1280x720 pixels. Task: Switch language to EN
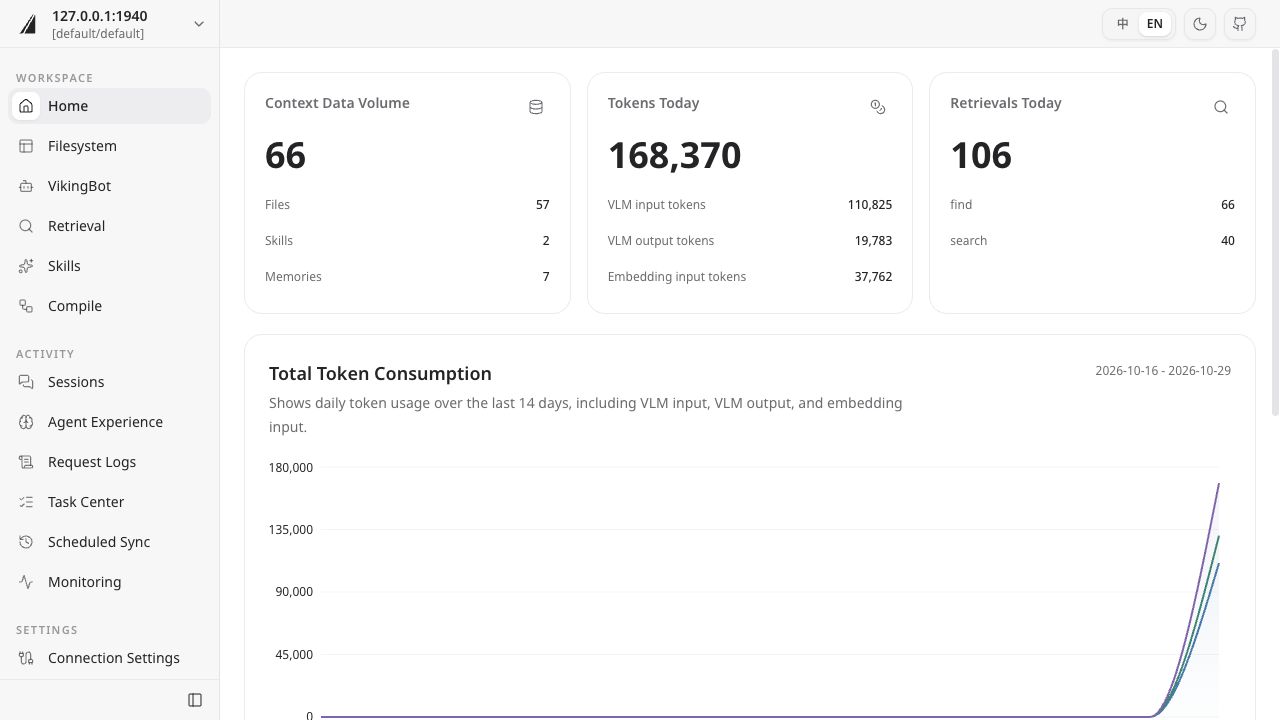click(x=1155, y=24)
